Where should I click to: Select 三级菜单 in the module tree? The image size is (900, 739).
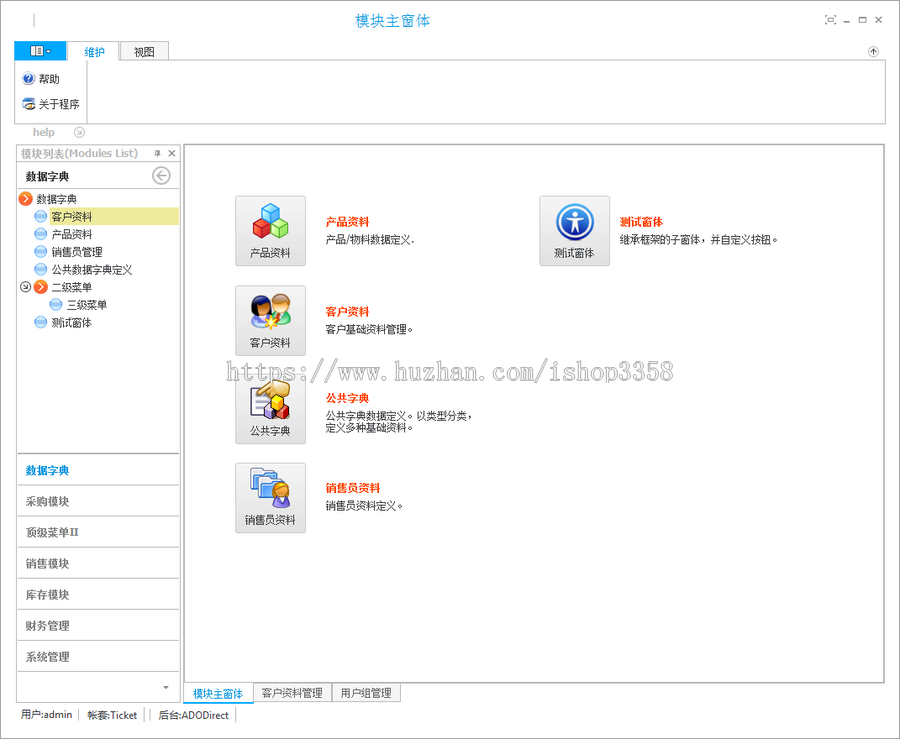pyautogui.click(x=87, y=305)
